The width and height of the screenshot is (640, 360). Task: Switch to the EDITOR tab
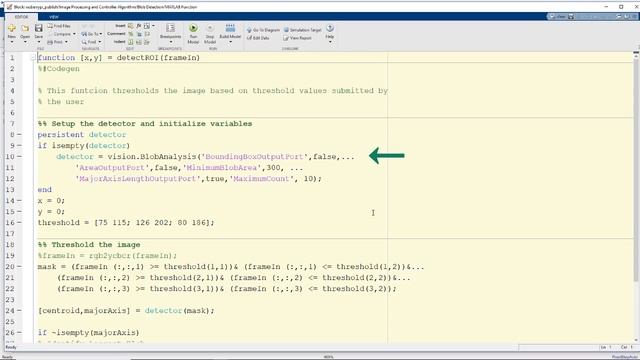pos(22,17)
